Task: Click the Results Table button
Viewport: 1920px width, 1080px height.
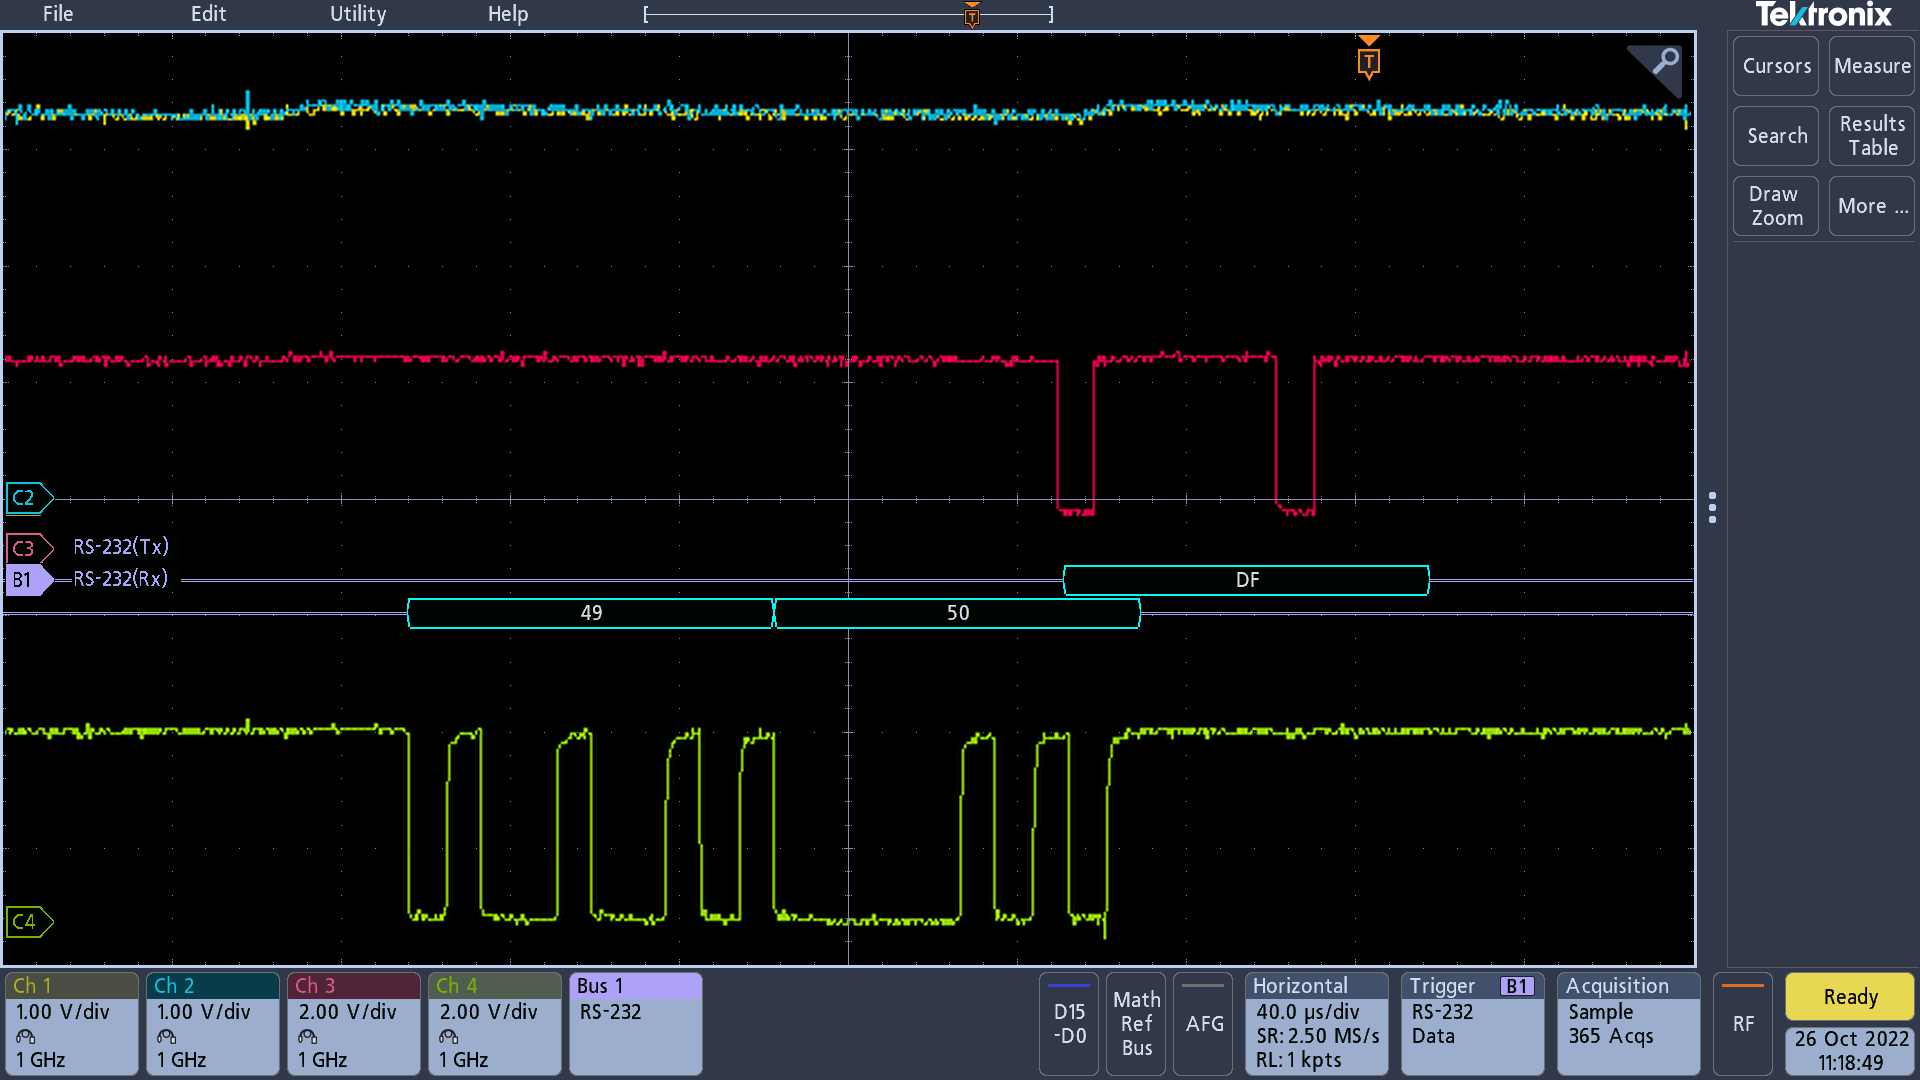Action: (x=1871, y=136)
